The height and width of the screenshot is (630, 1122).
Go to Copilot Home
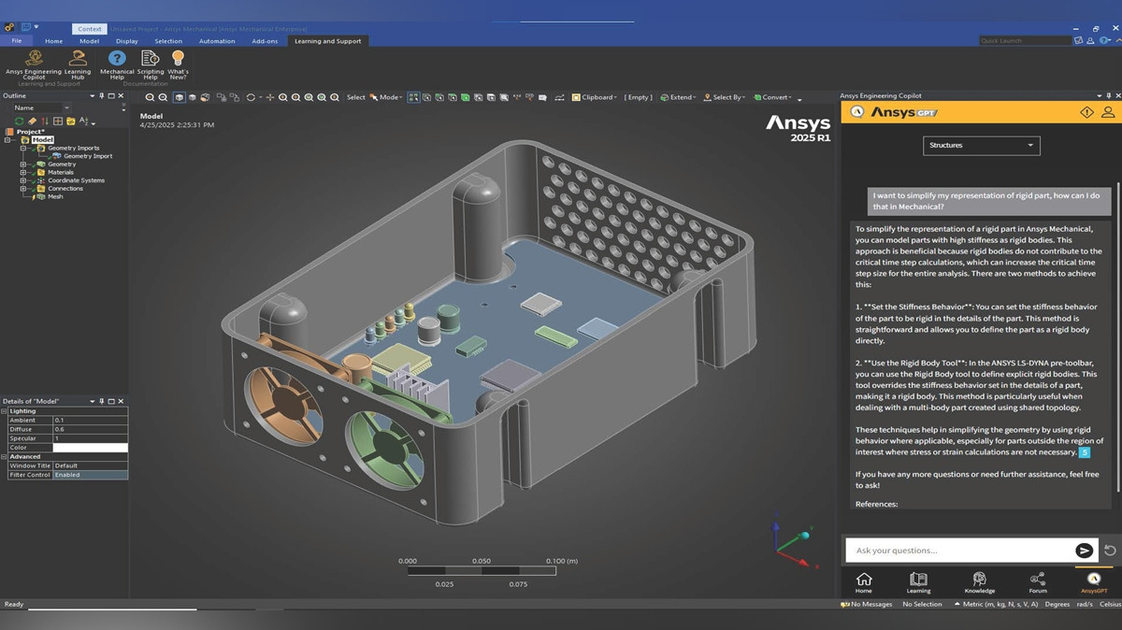[864, 582]
